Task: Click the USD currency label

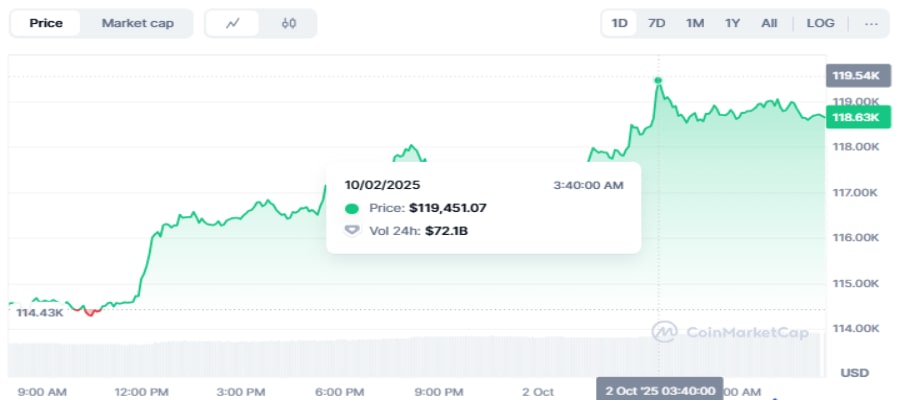Action: (x=854, y=372)
